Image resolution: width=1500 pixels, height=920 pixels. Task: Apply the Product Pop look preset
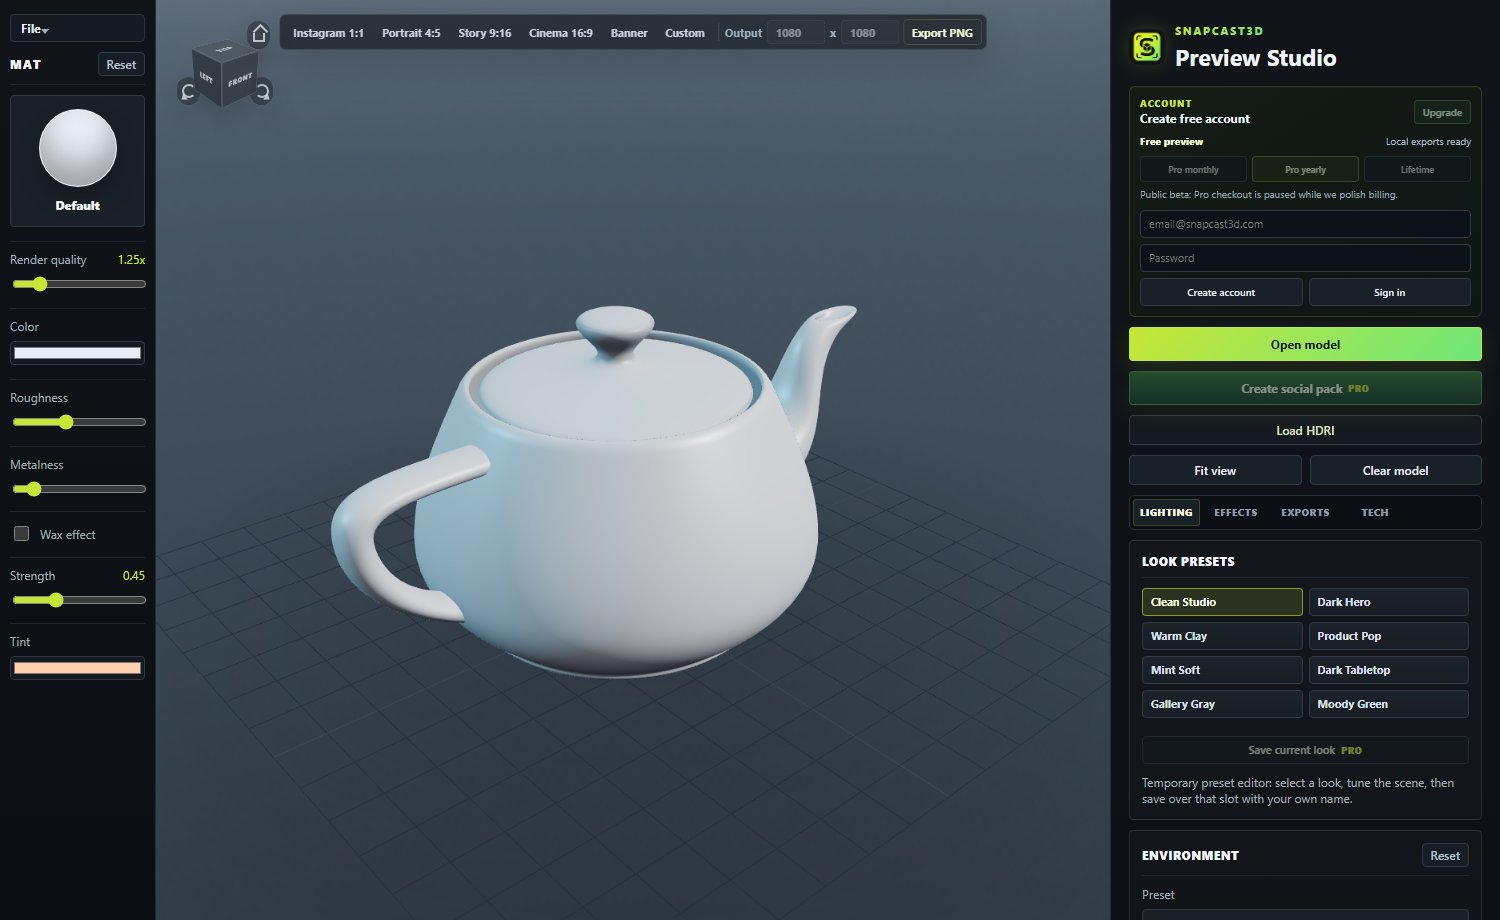[x=1388, y=636]
